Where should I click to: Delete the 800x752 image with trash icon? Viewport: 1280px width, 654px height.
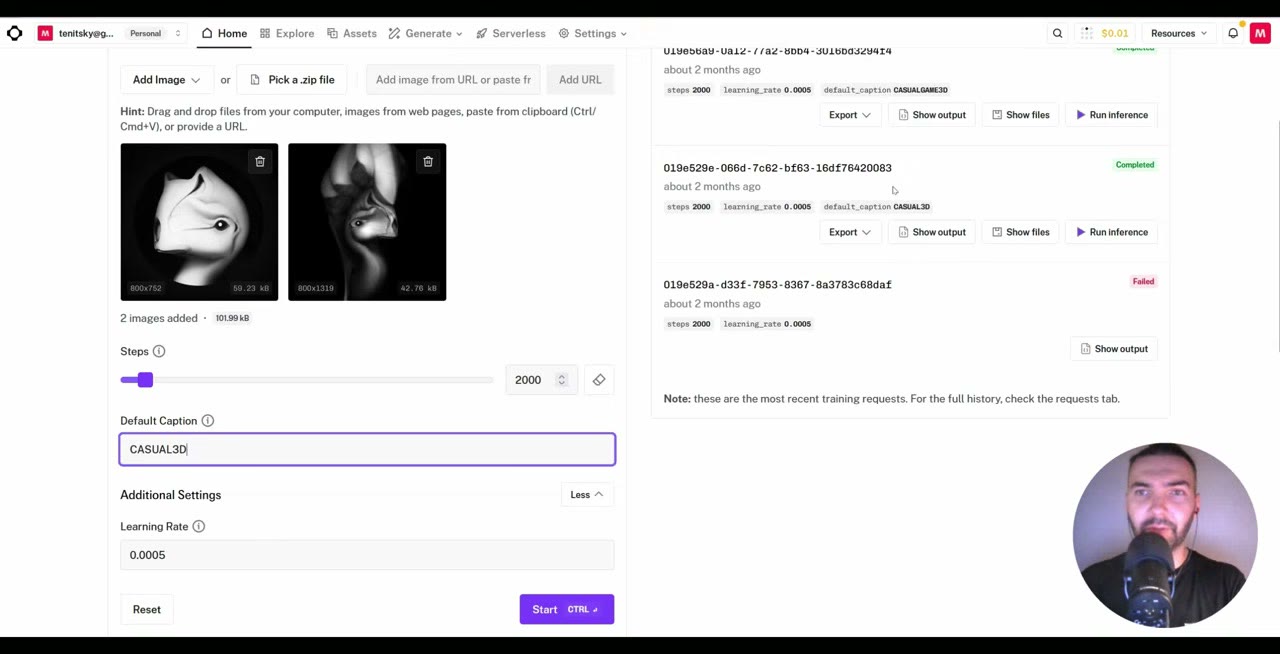(x=259, y=162)
